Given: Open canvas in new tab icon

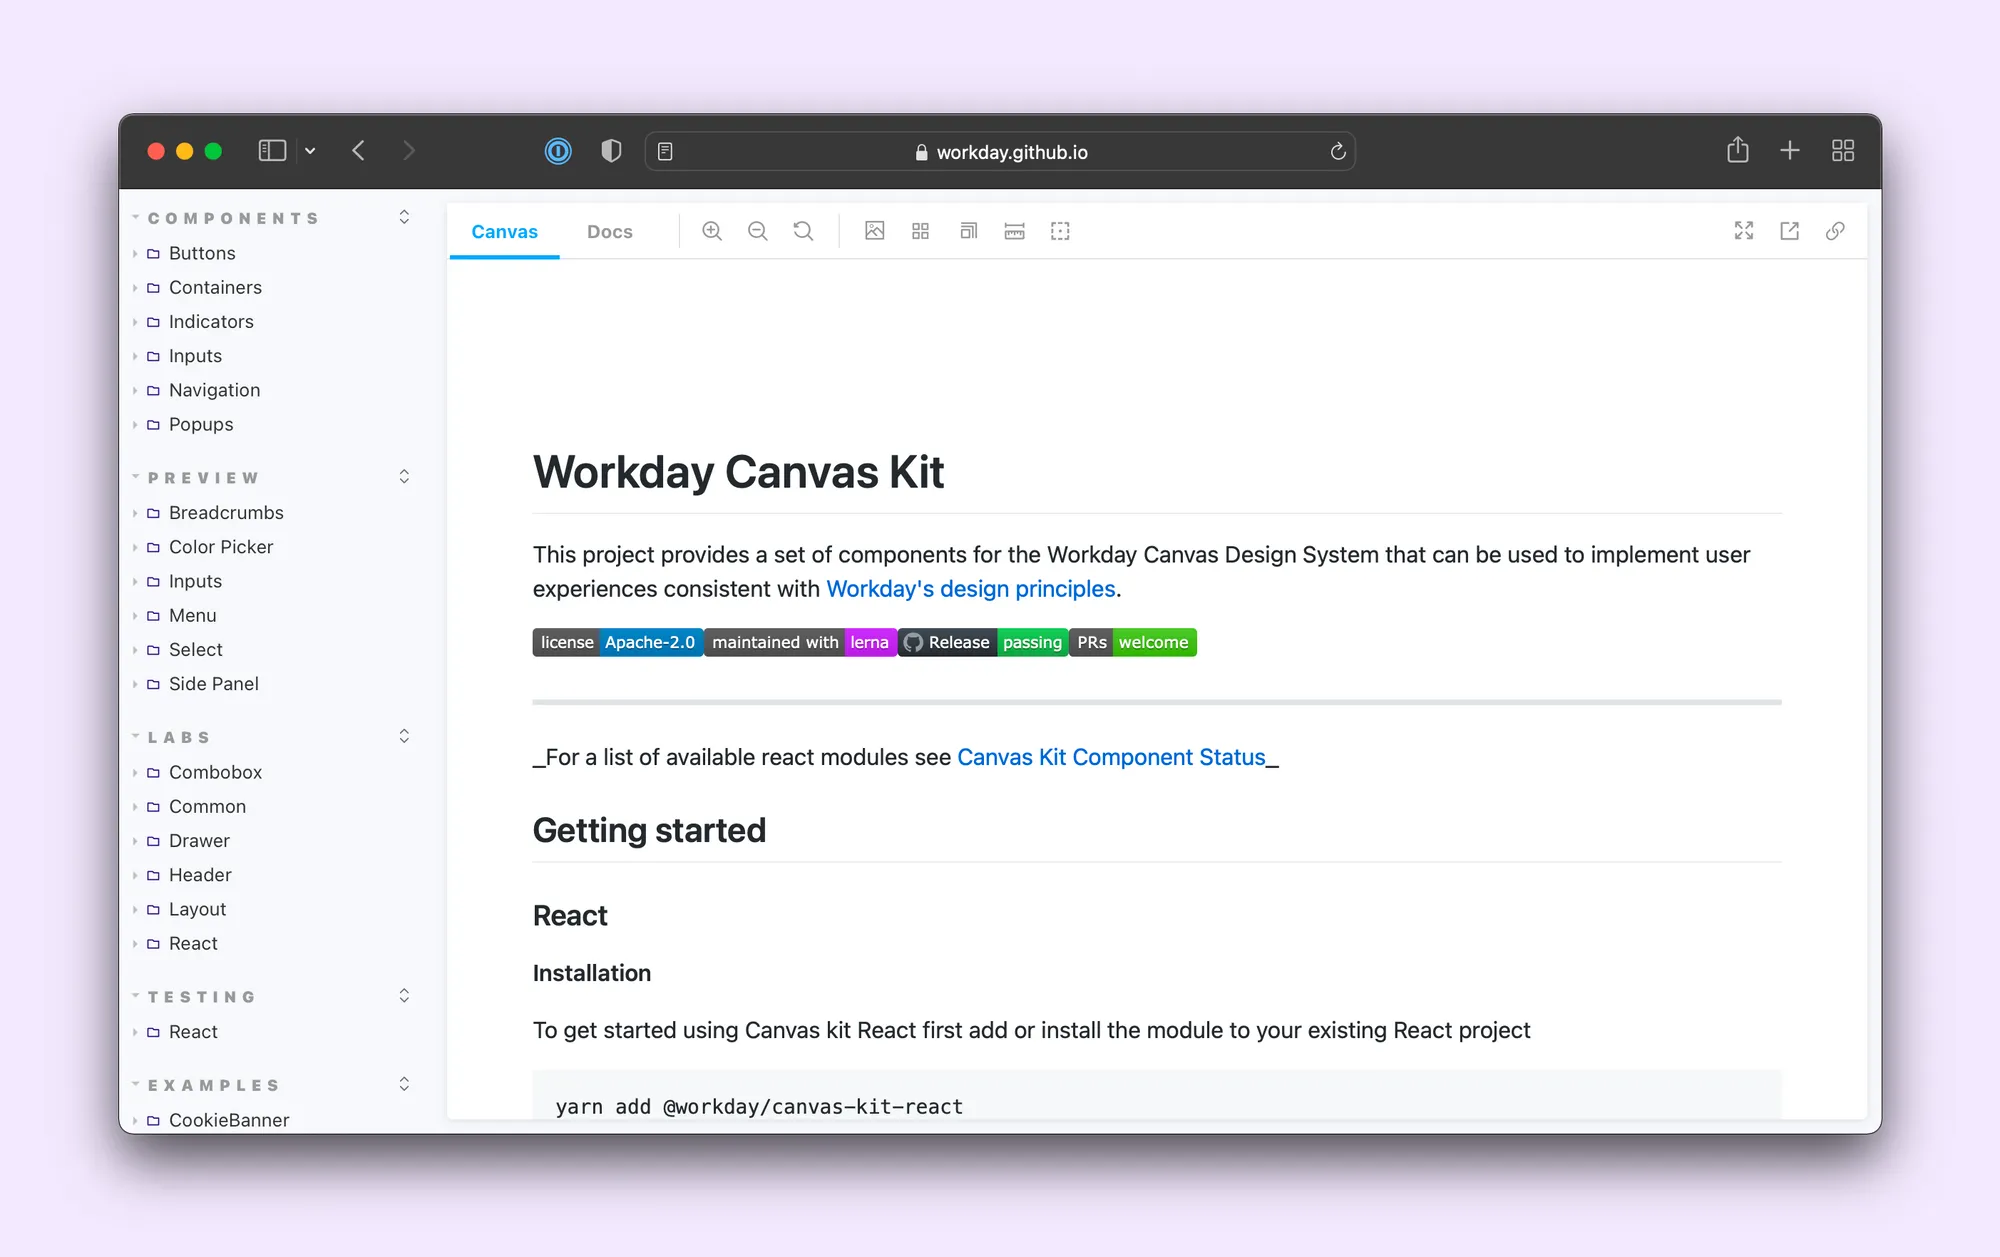Looking at the screenshot, I should pos(1790,231).
